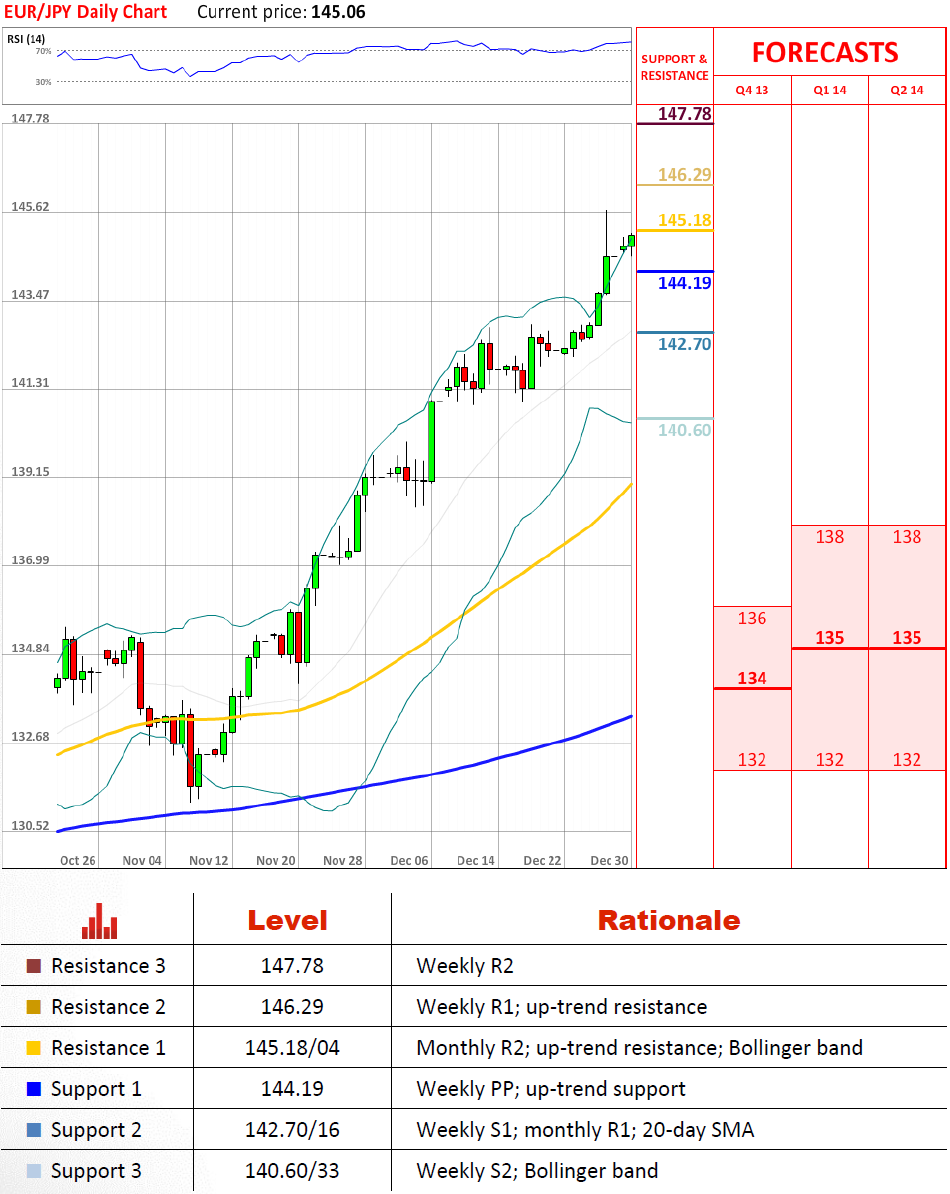This screenshot has width=950, height=1194.
Task: Click the 145.18 resistance level label
Action: point(684,220)
